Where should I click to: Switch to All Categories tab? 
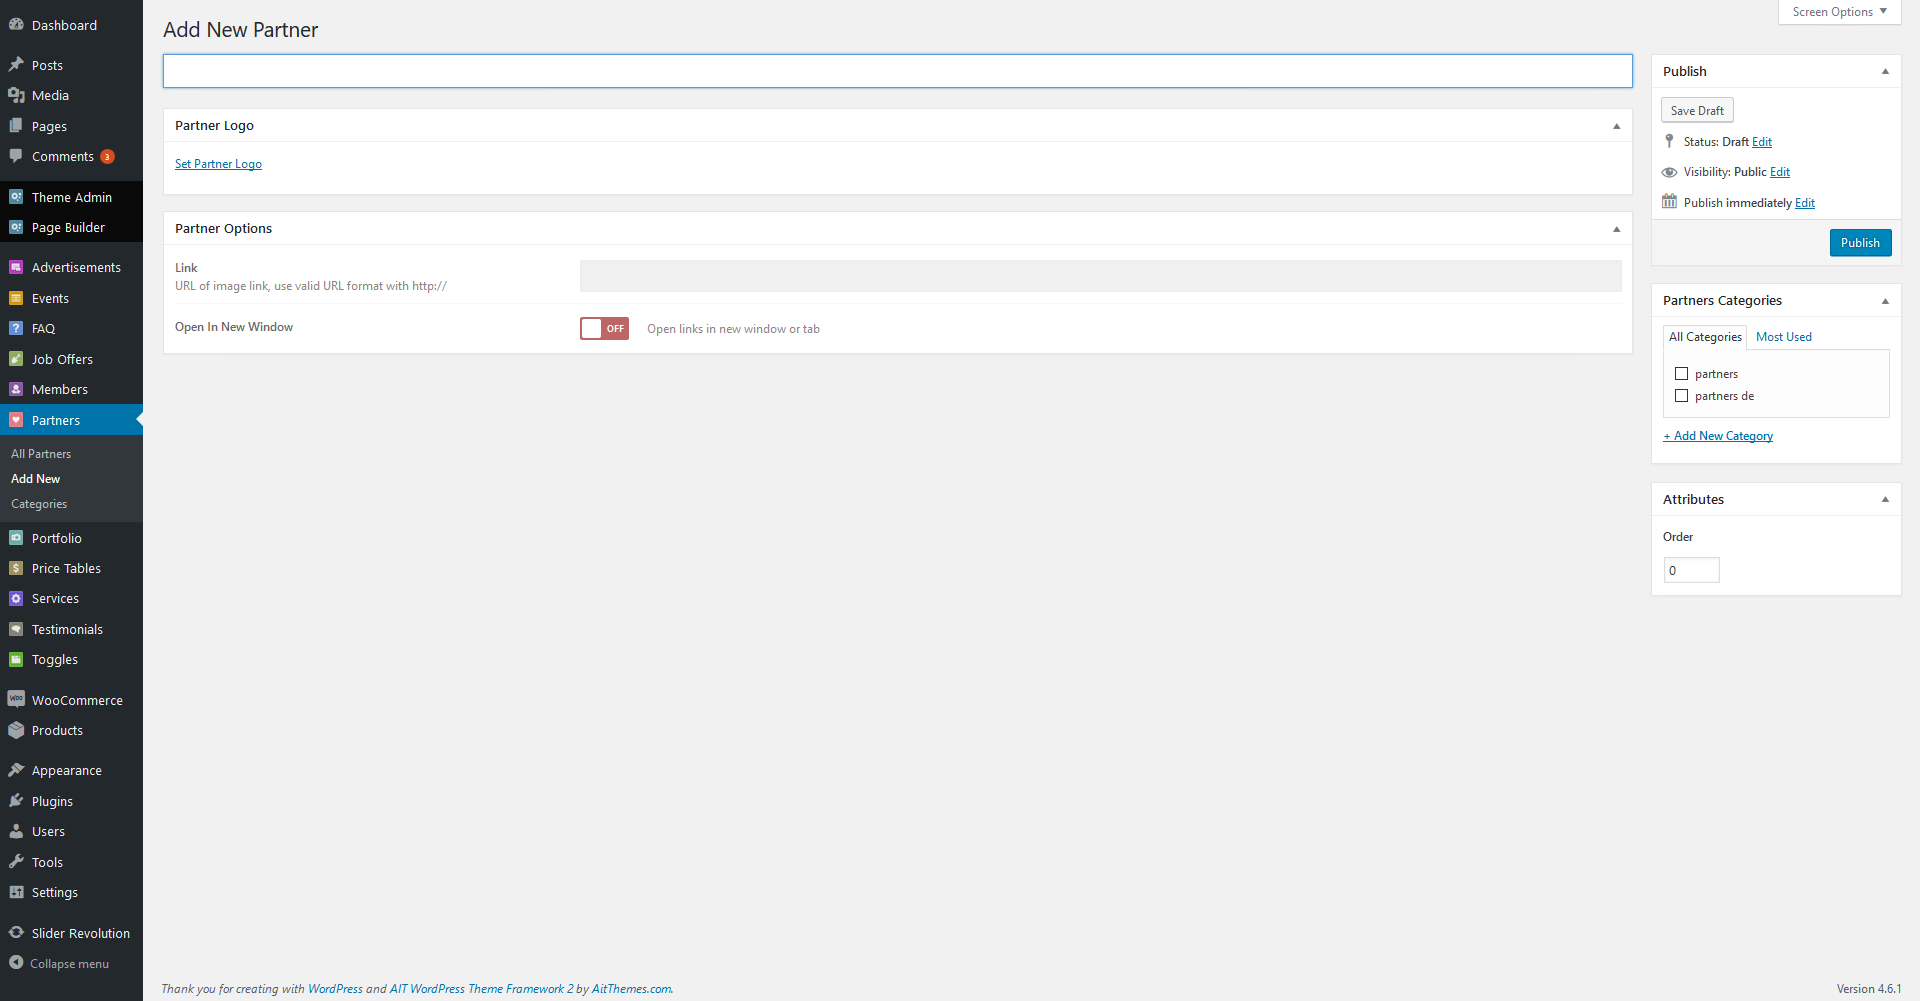1705,337
